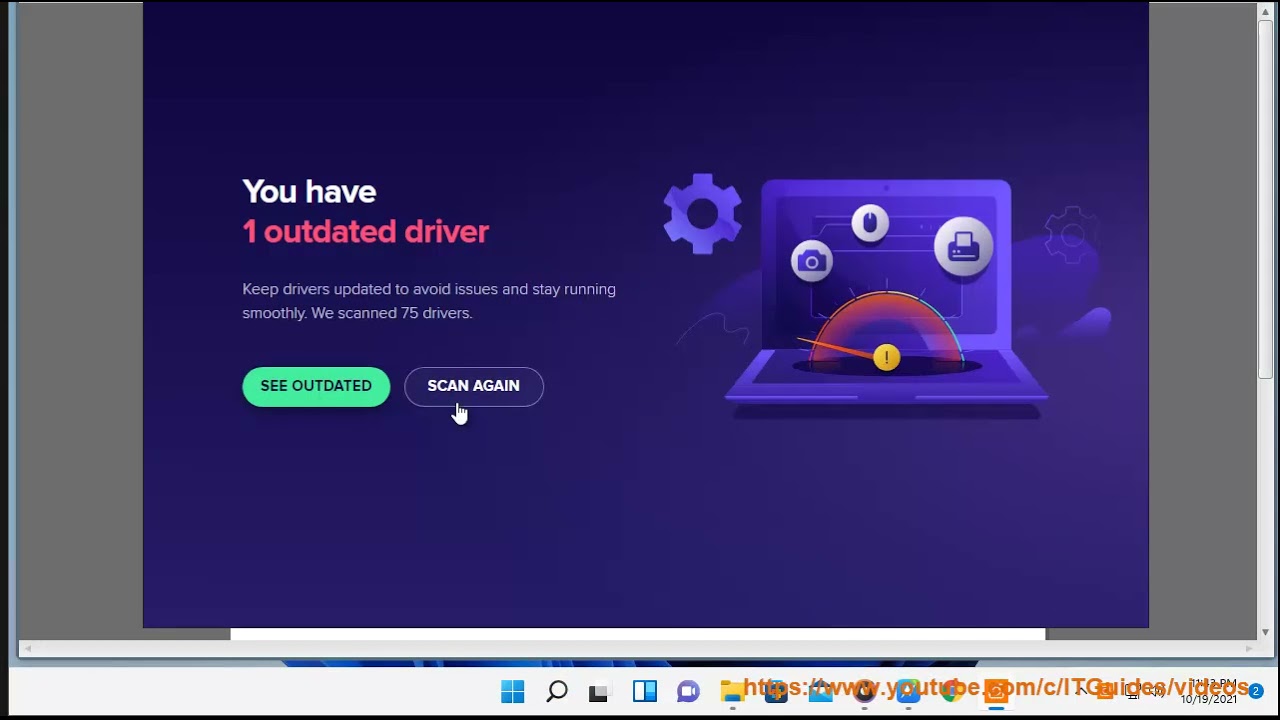Open Task View on the taskbar
This screenshot has width=1280, height=720.
click(599, 691)
